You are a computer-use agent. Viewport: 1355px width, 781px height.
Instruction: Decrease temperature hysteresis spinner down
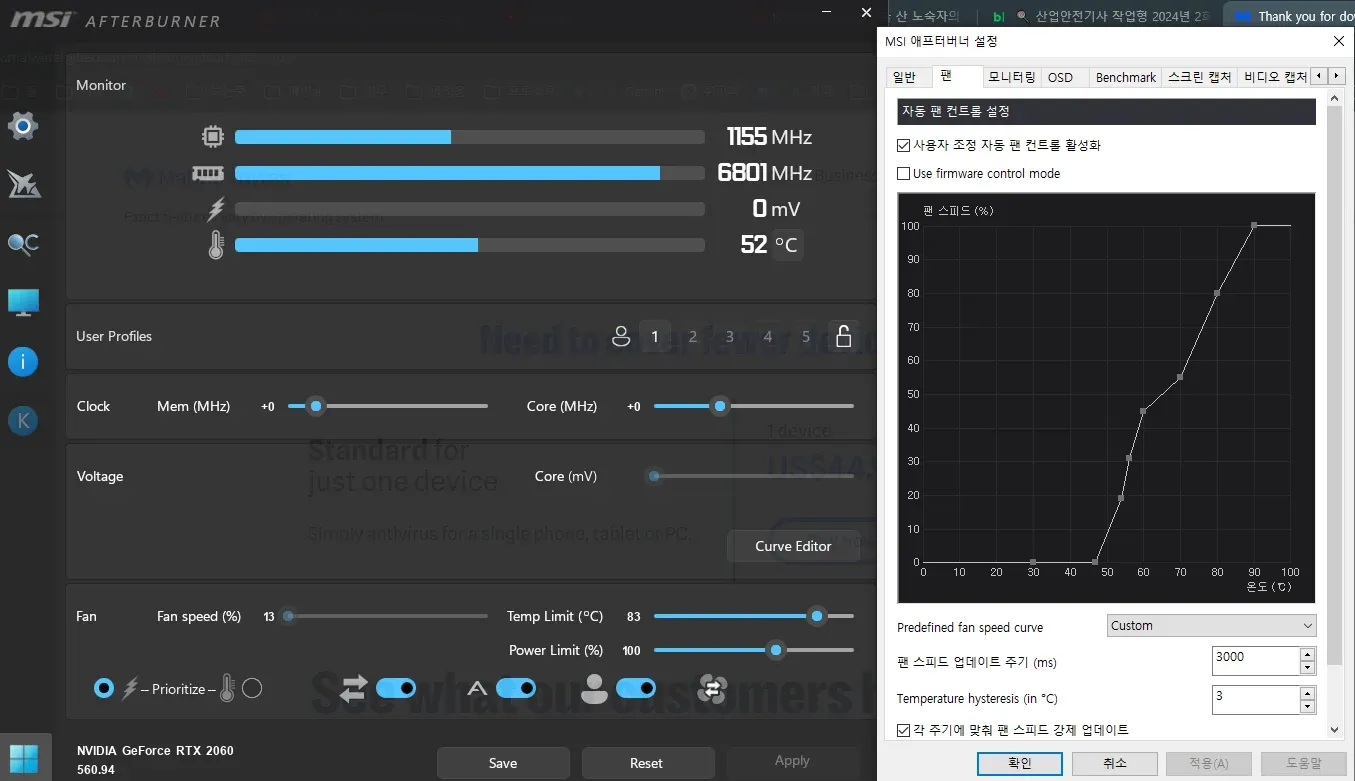(x=1307, y=706)
